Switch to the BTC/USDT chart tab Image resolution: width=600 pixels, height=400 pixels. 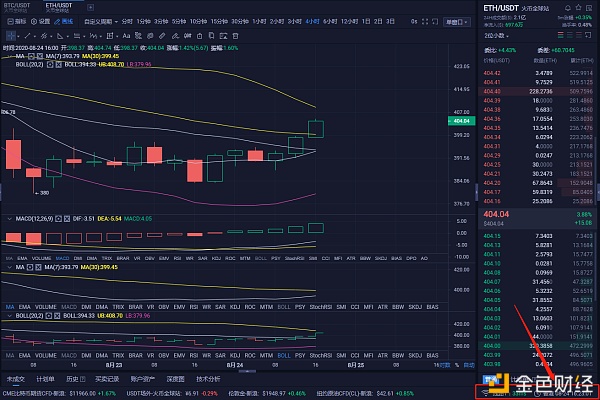point(18,6)
